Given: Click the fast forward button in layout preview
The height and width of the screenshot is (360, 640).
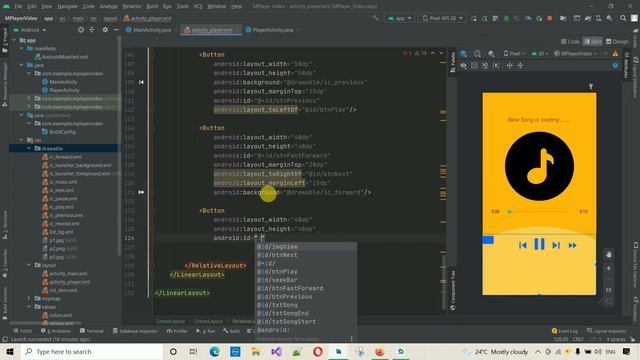Looking at the screenshot, I should click(573, 245).
